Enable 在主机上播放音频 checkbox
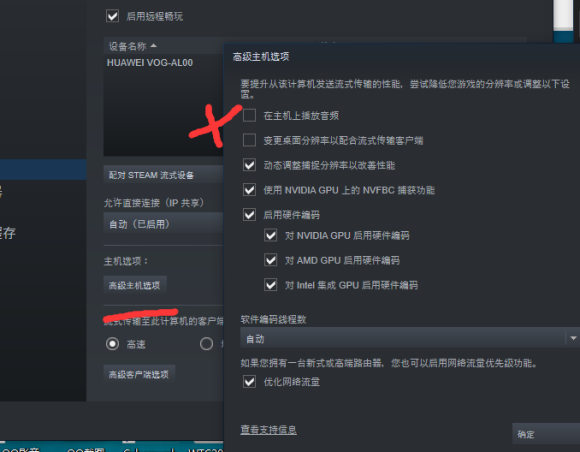580x452 pixels. [x=249, y=115]
